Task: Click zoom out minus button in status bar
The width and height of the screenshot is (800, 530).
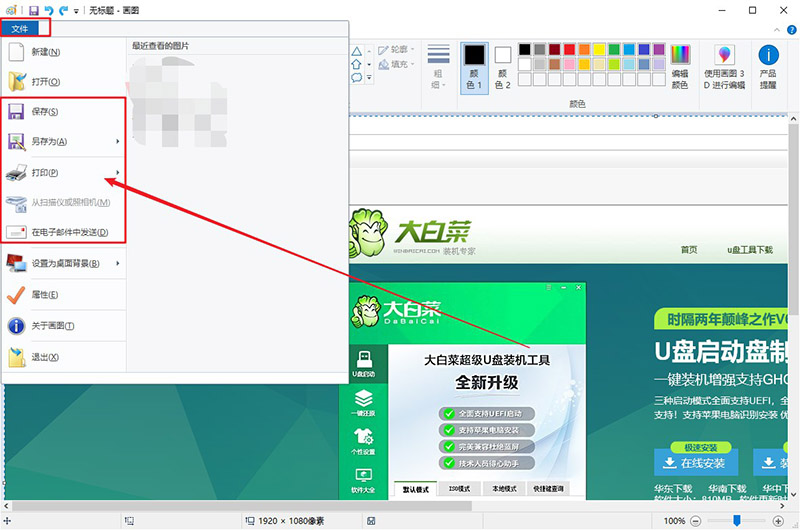Action: coord(696,521)
